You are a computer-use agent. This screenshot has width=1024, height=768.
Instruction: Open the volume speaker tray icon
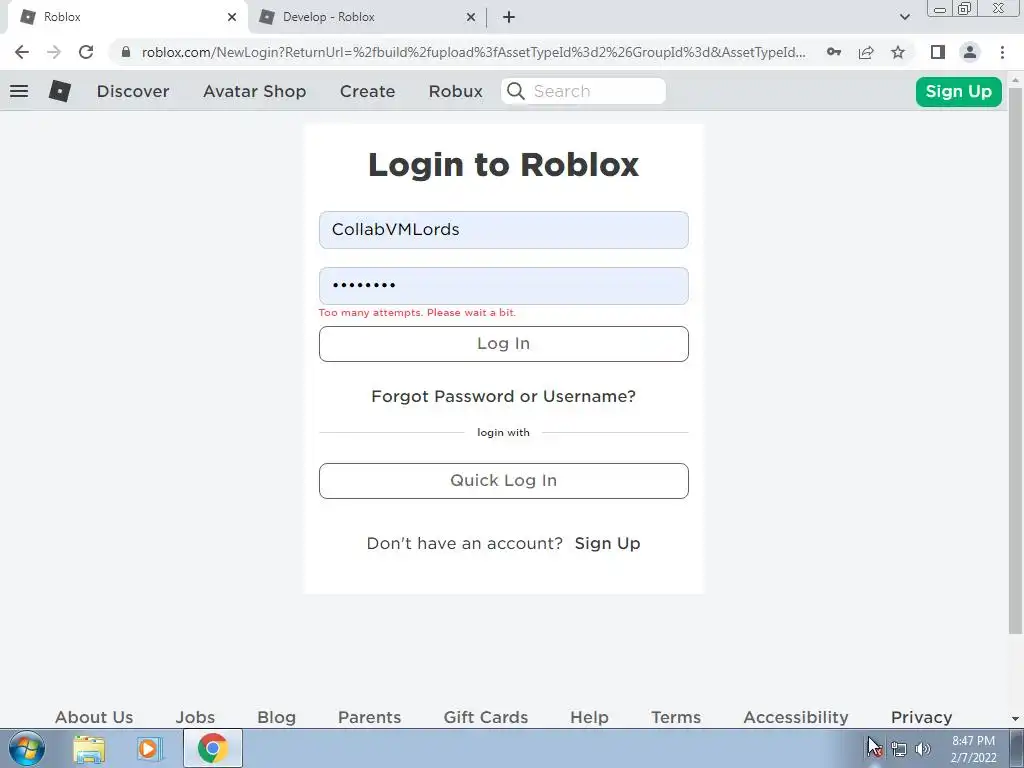(922, 749)
